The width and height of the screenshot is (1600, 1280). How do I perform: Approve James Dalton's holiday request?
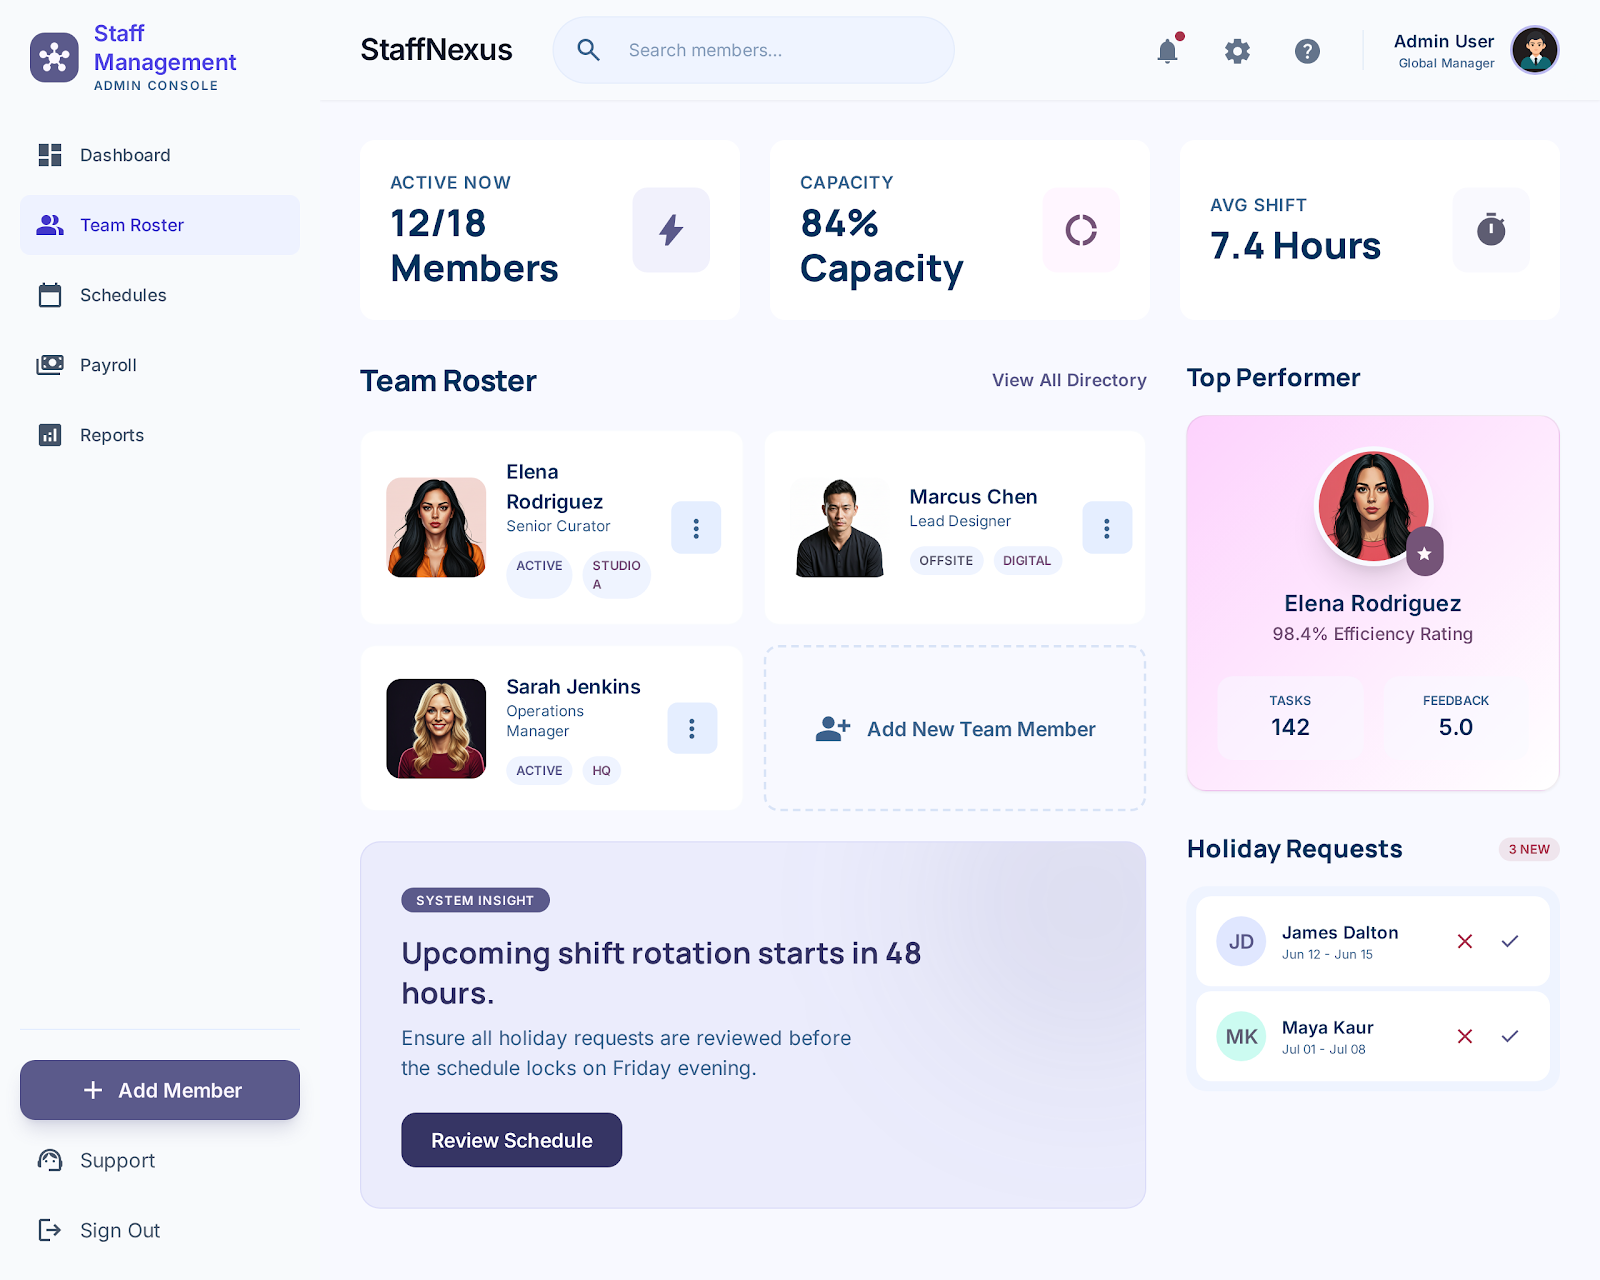coord(1510,941)
